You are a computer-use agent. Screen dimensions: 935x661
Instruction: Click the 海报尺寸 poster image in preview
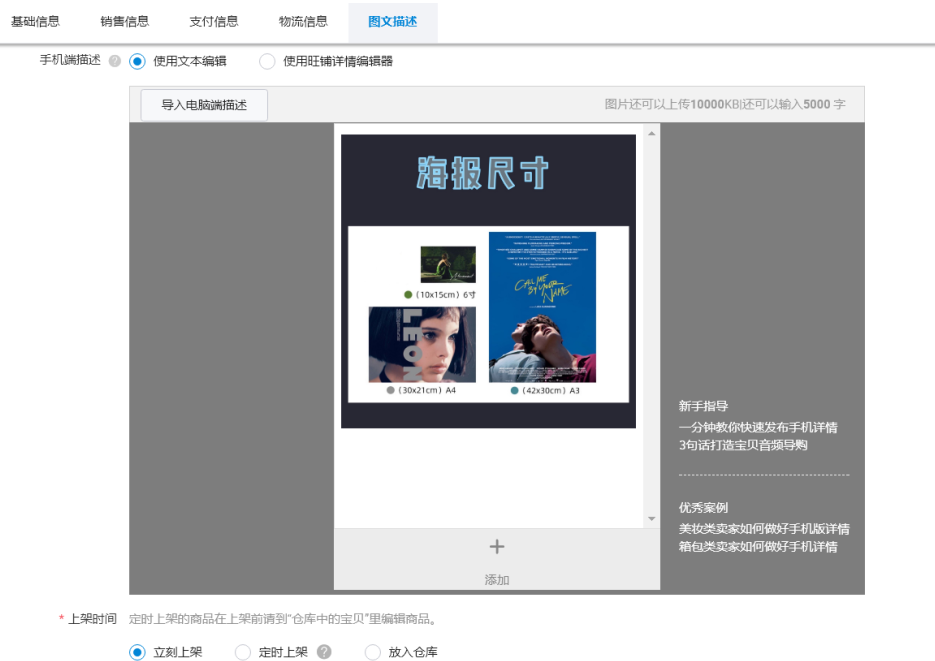point(488,281)
